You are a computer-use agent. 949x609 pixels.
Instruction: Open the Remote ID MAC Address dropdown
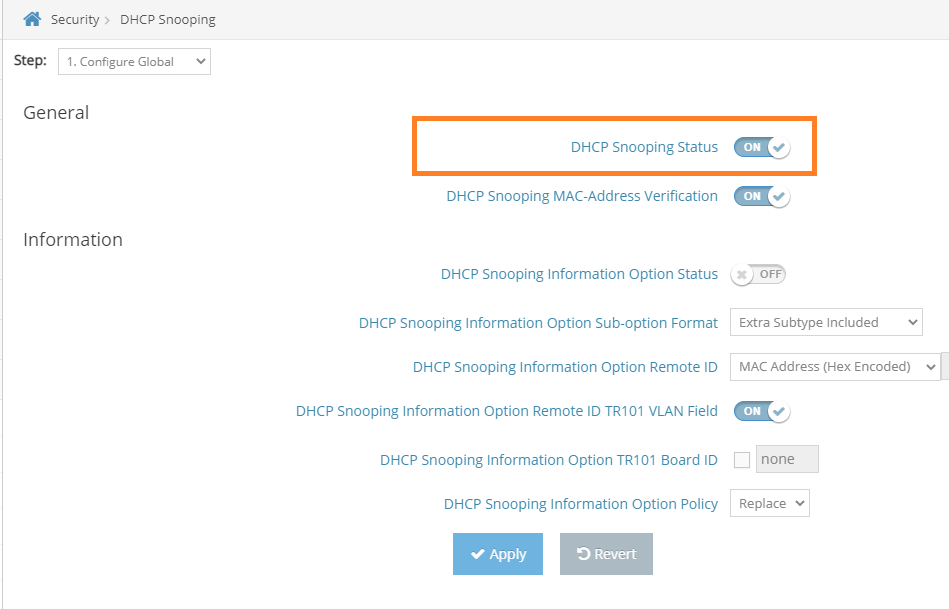(x=834, y=367)
